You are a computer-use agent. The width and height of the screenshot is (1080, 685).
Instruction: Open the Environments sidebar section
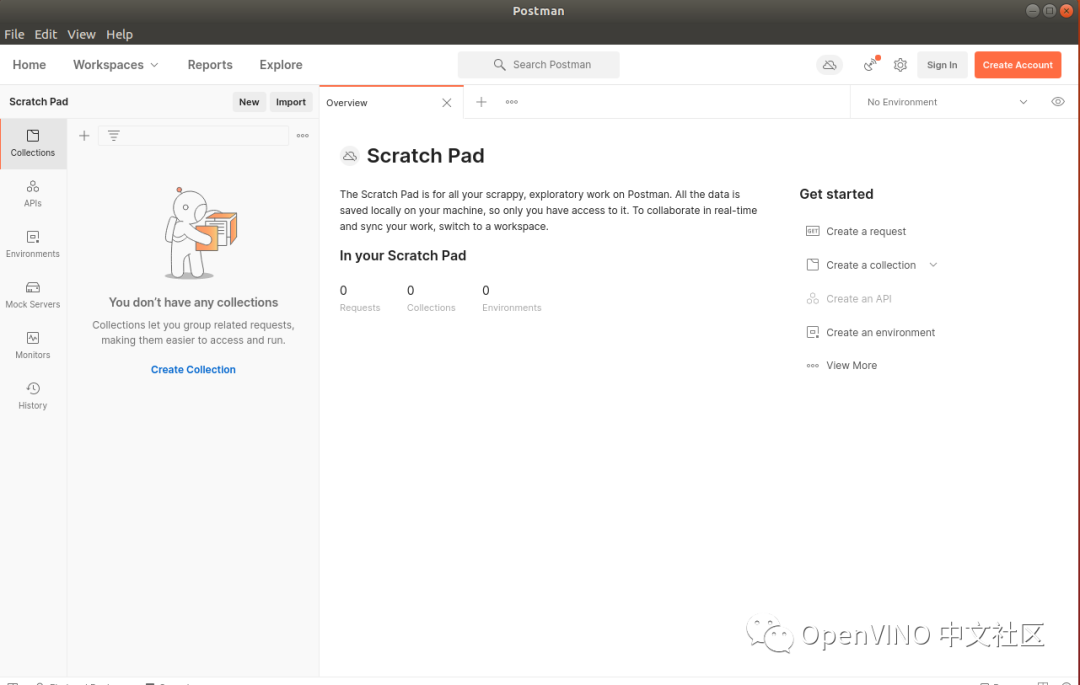33,244
